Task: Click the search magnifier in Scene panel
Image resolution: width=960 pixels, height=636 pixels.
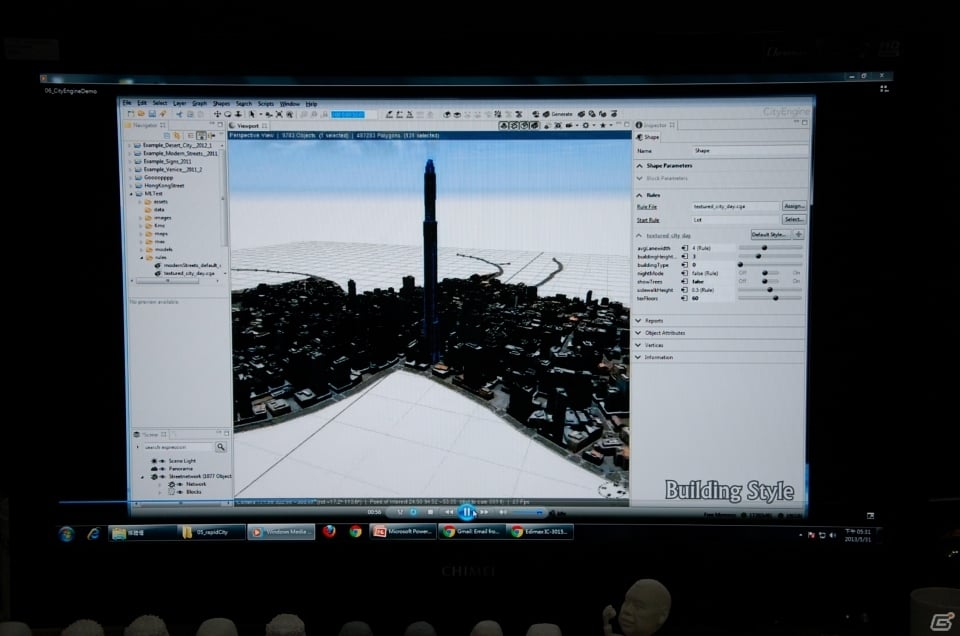Action: point(220,447)
